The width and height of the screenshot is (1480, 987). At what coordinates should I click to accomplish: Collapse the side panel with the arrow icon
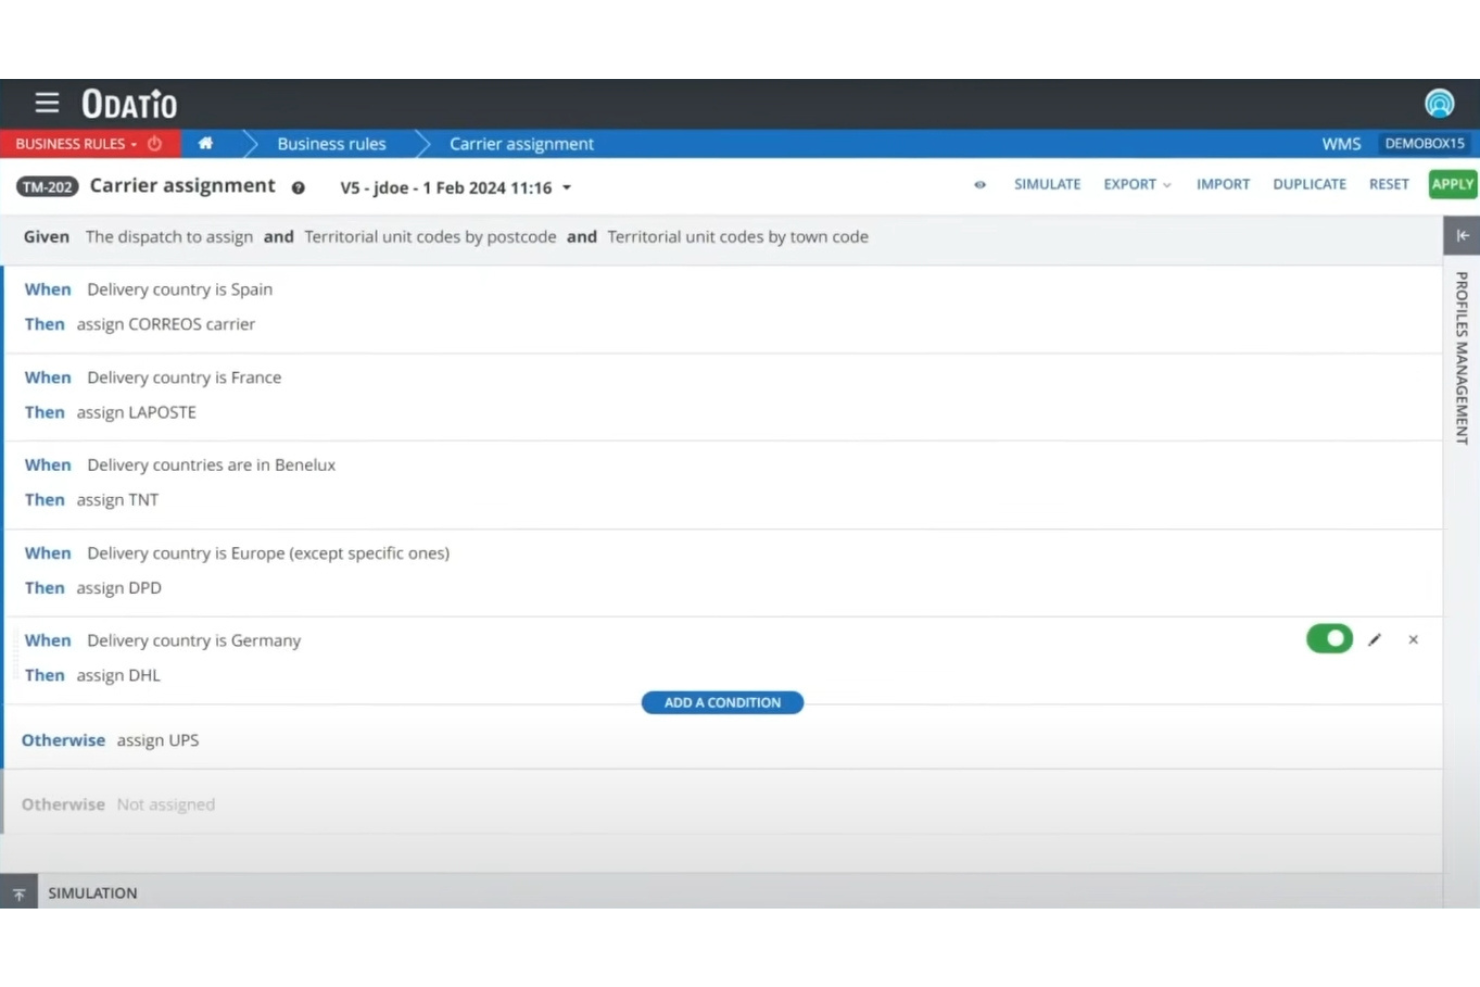click(1462, 235)
